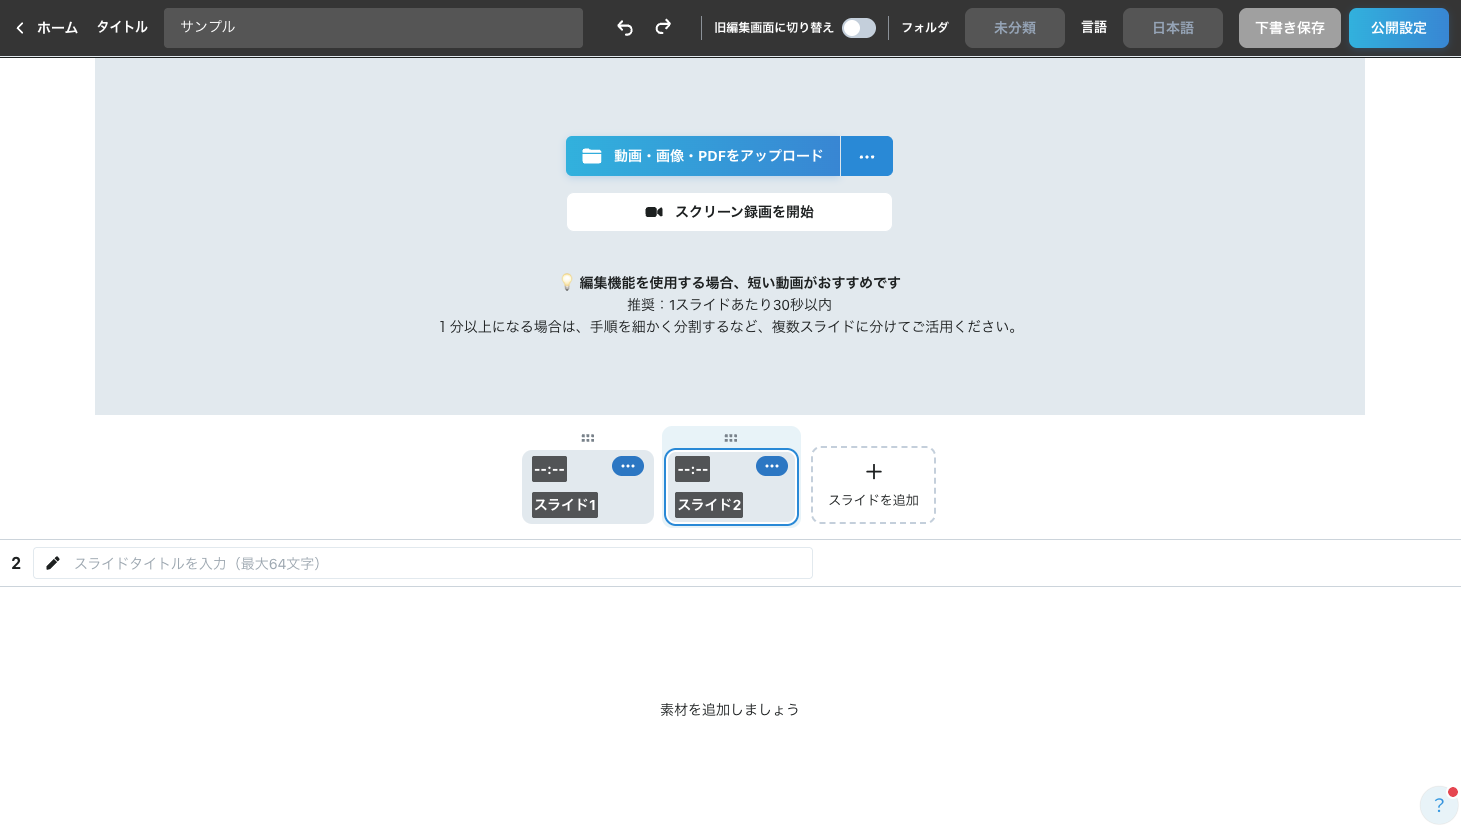Click drag handle above スライド1
Screen dimensions: 1461x828
(588, 438)
